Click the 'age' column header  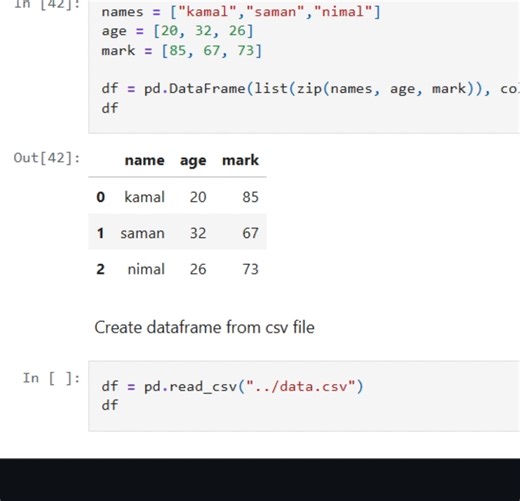(x=193, y=161)
